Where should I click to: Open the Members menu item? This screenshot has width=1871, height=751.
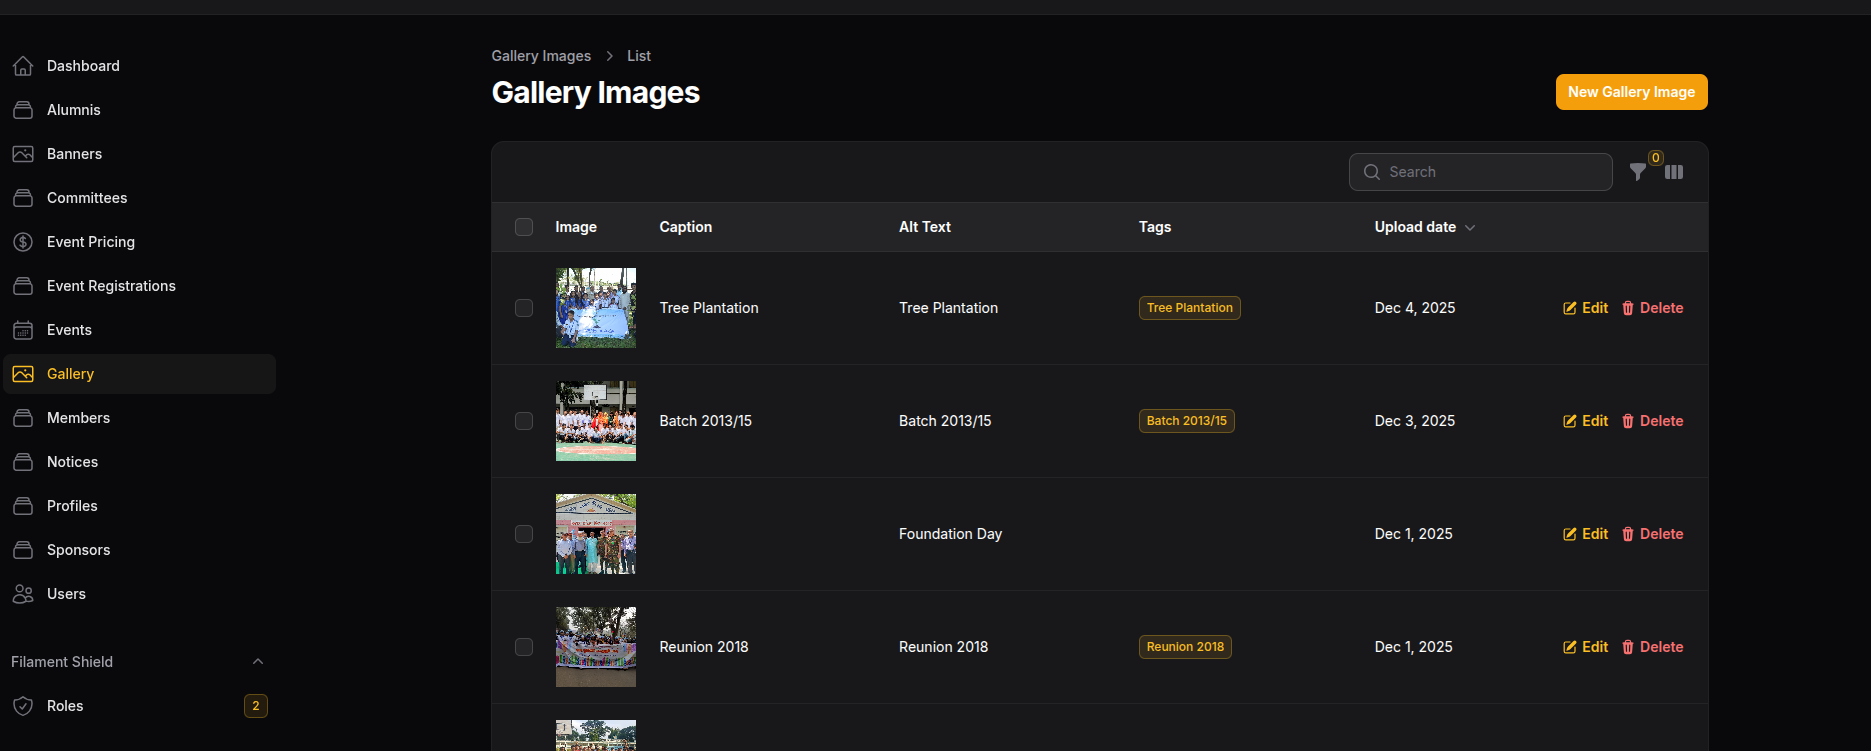(140, 418)
